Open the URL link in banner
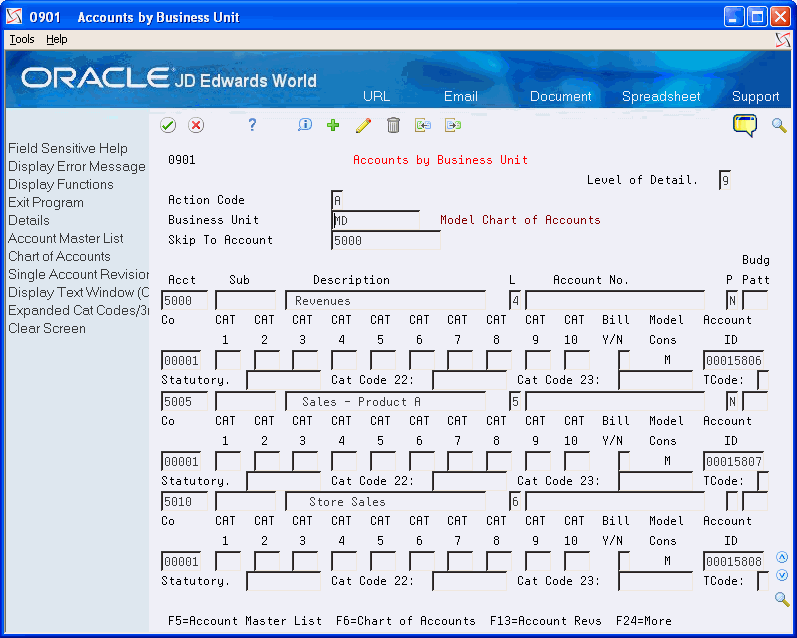Screen dimensions: 797x638 coord(377,96)
